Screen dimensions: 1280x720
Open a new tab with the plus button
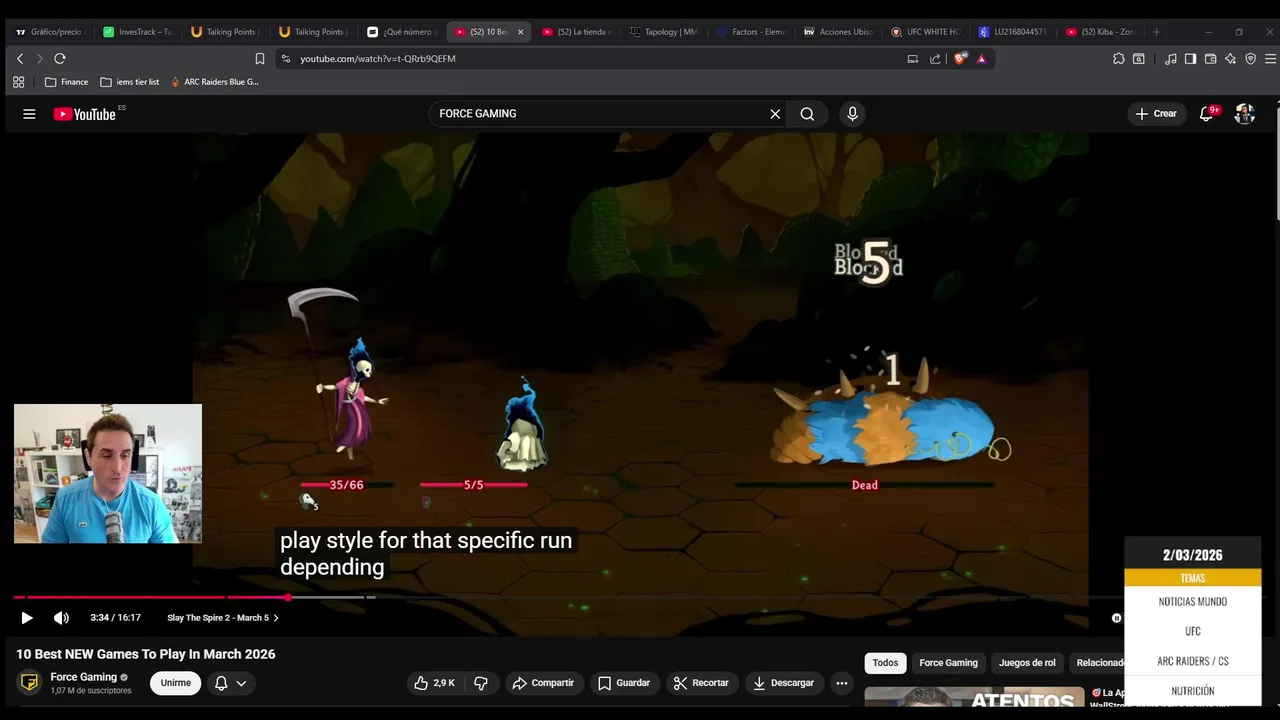click(1156, 32)
